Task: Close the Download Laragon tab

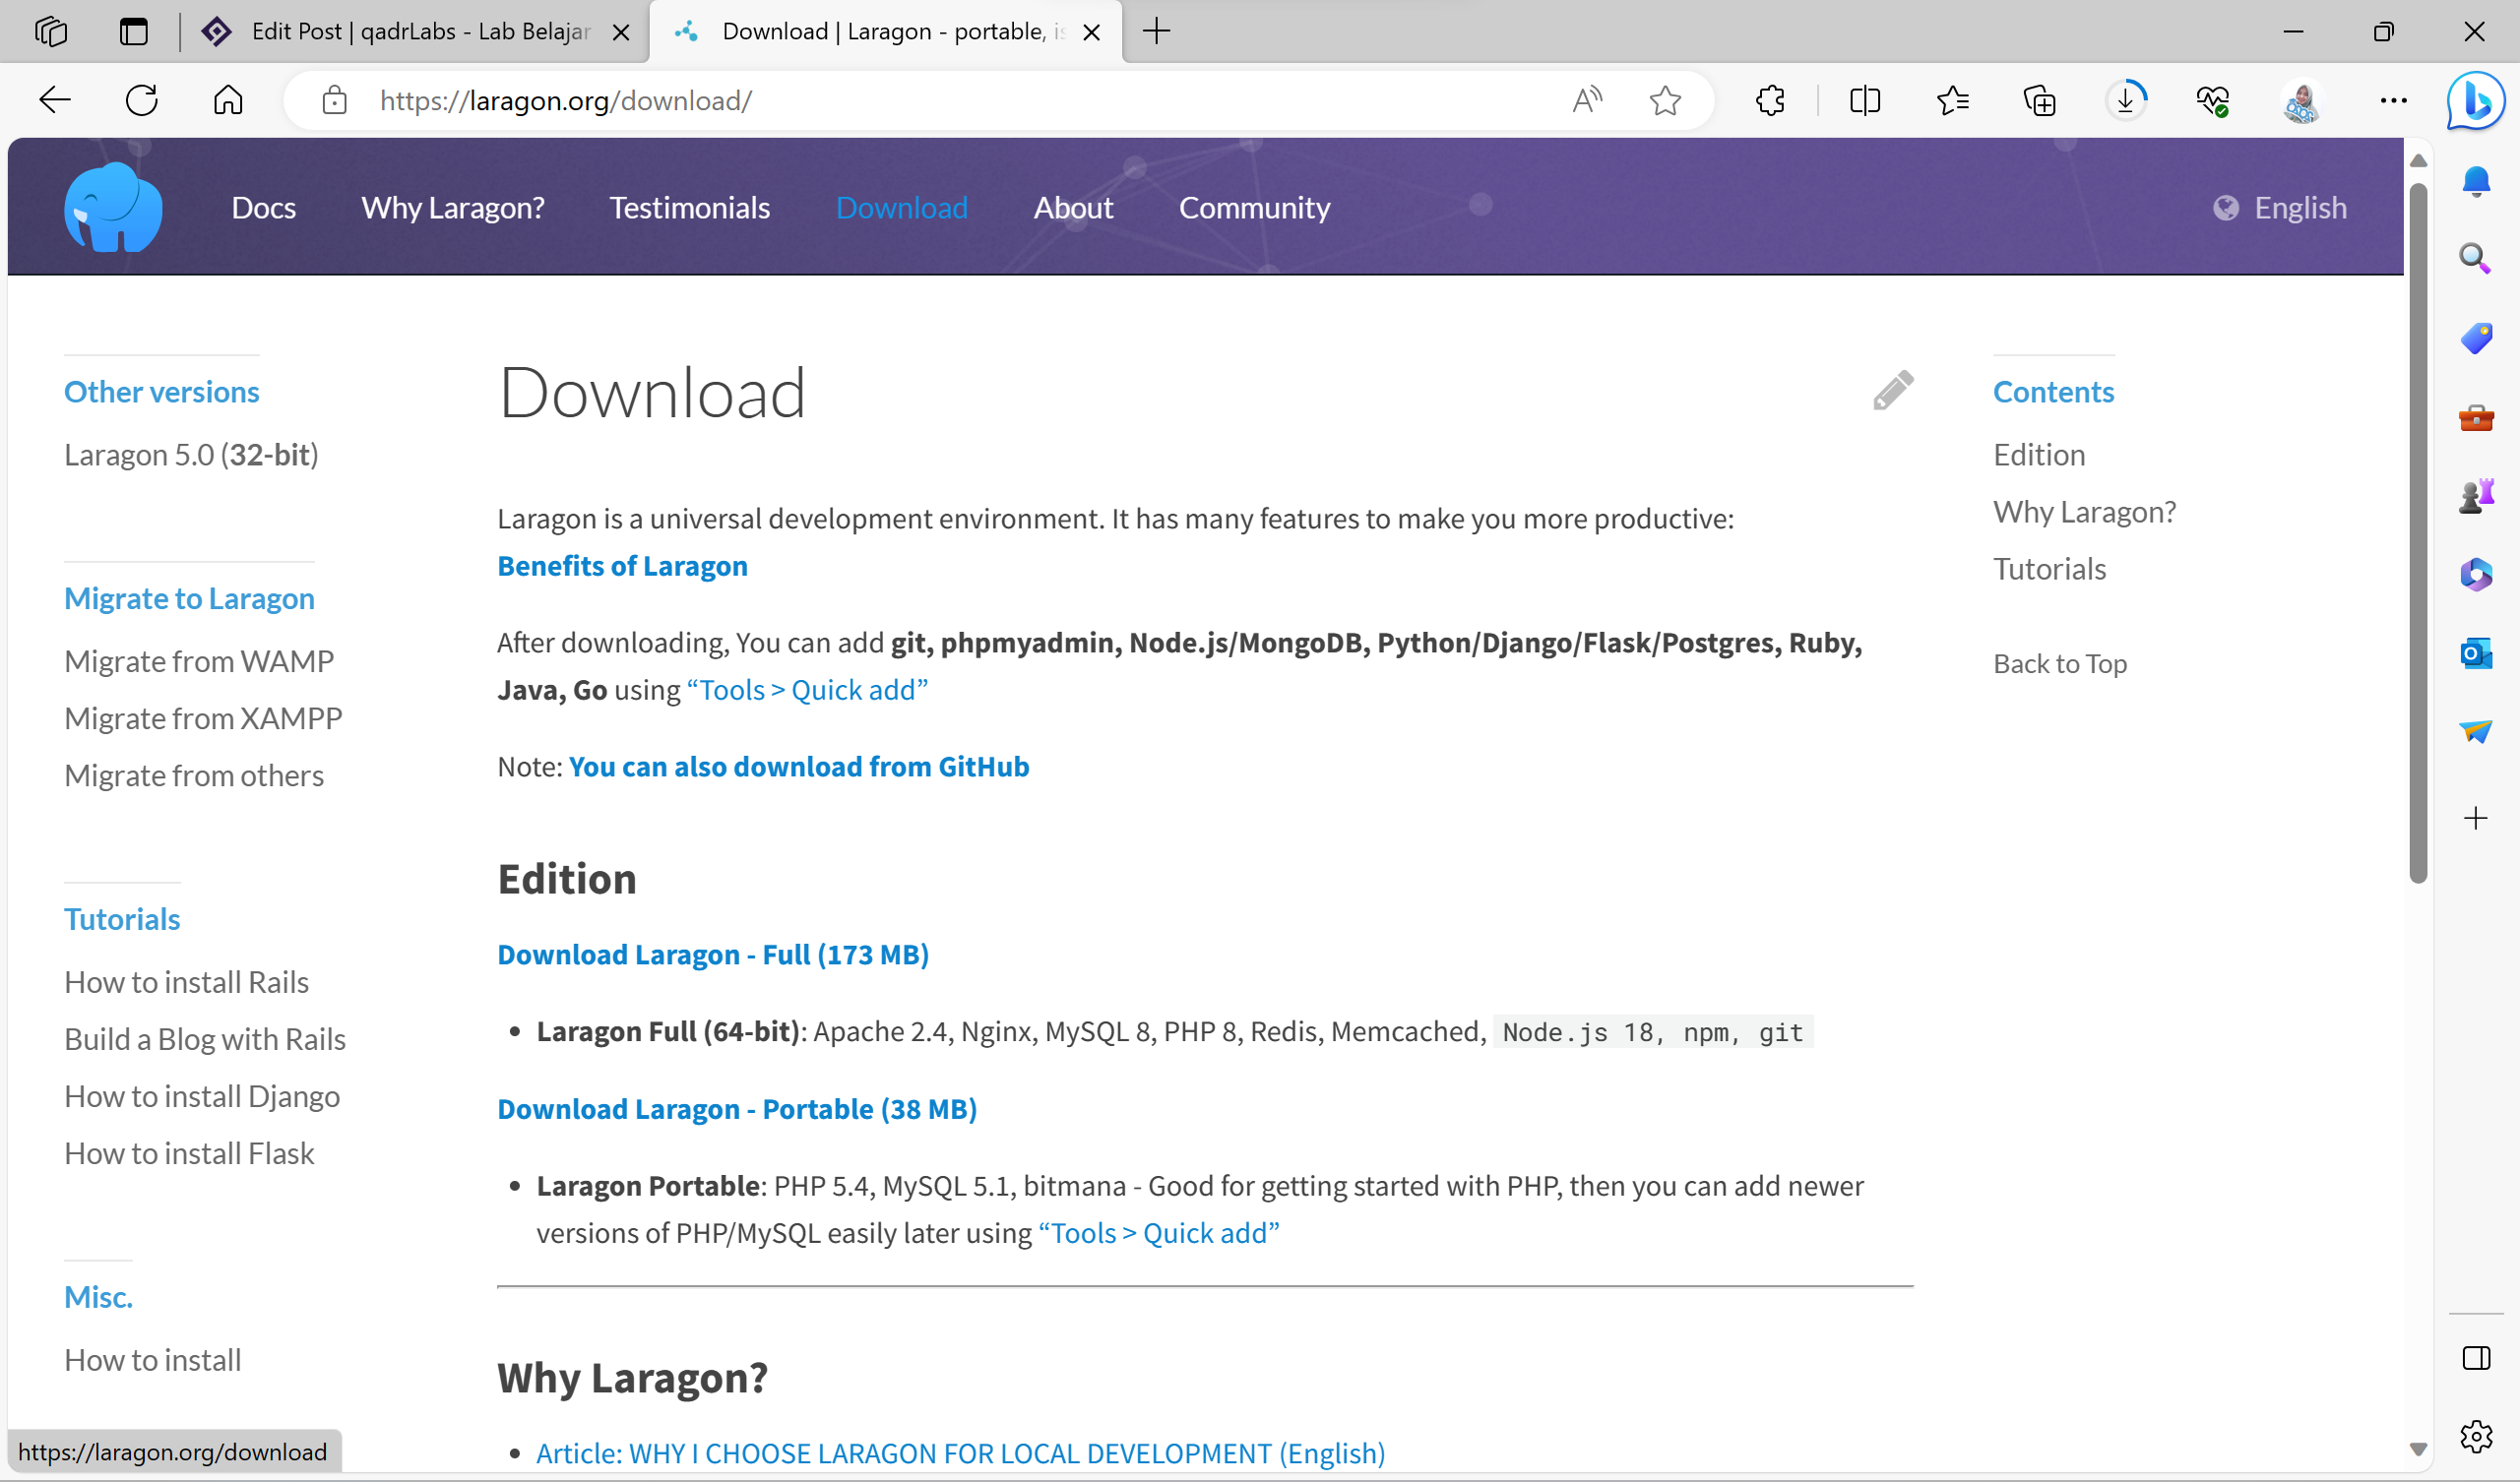Action: pyautogui.click(x=1092, y=32)
